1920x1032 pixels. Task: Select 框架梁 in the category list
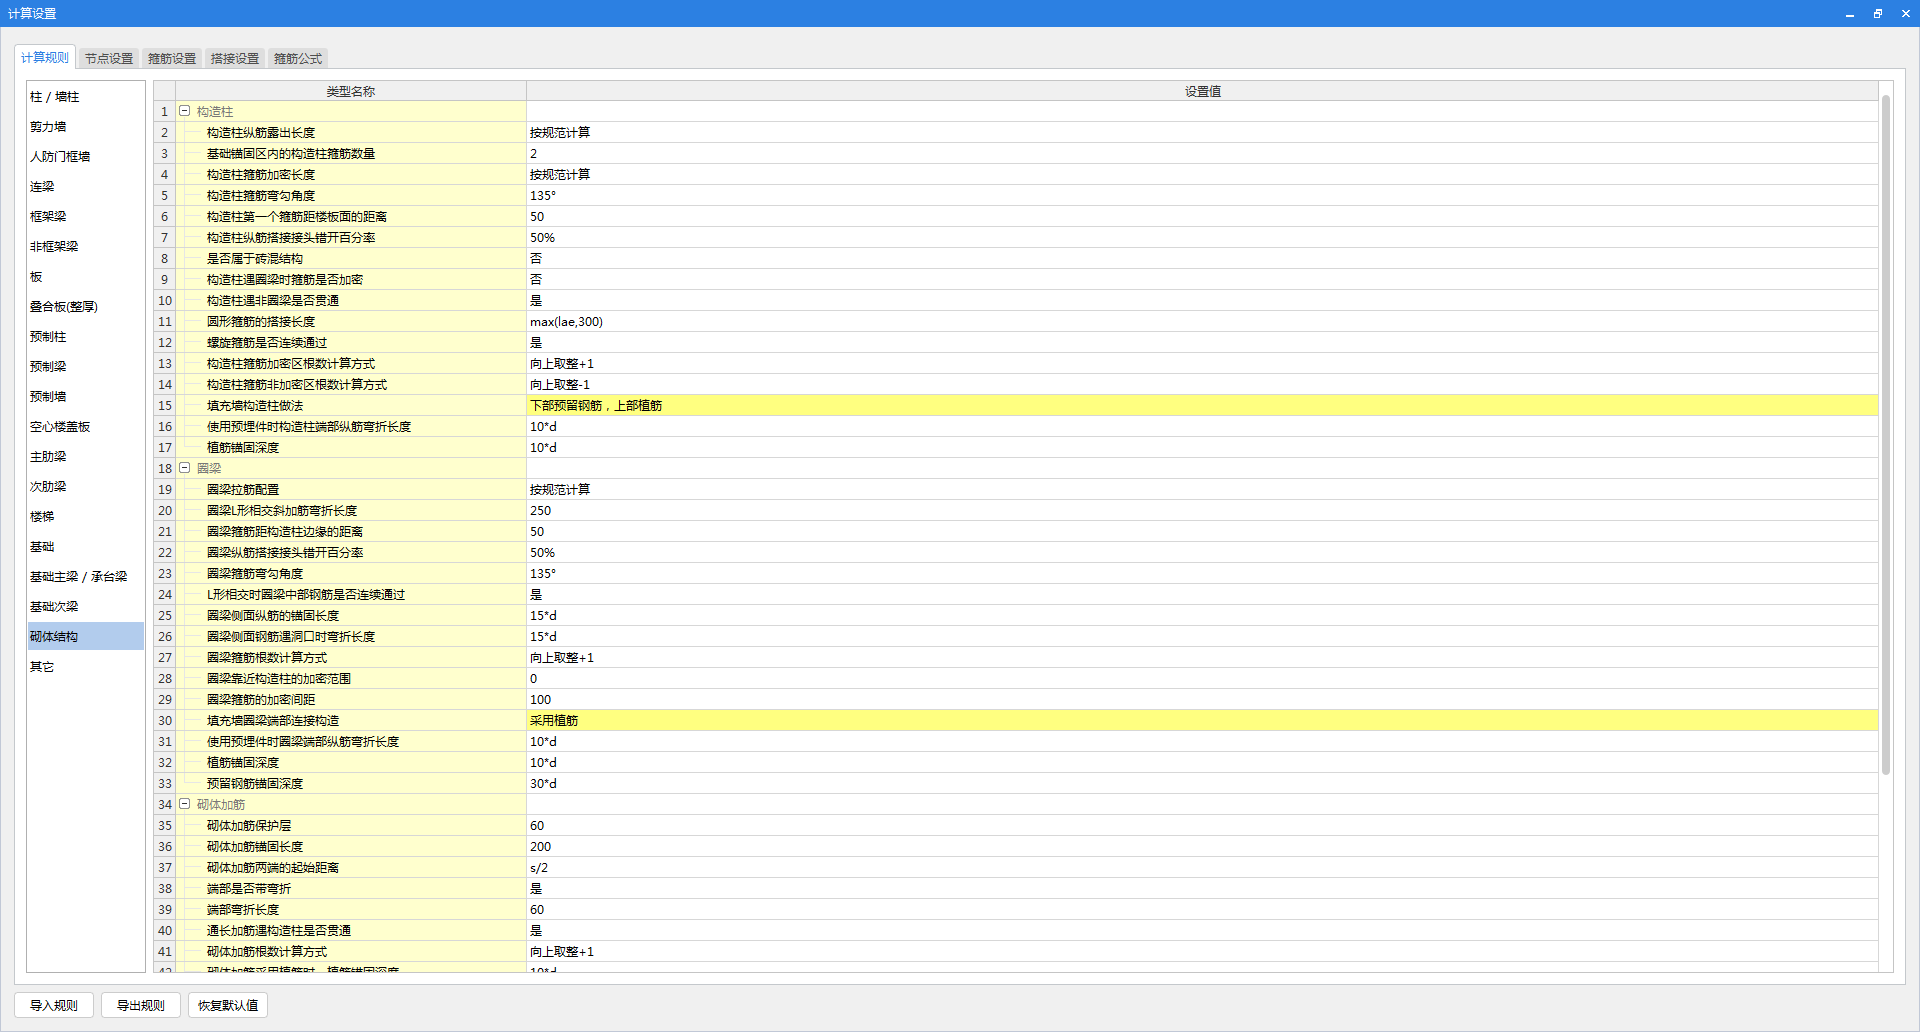click(x=86, y=217)
